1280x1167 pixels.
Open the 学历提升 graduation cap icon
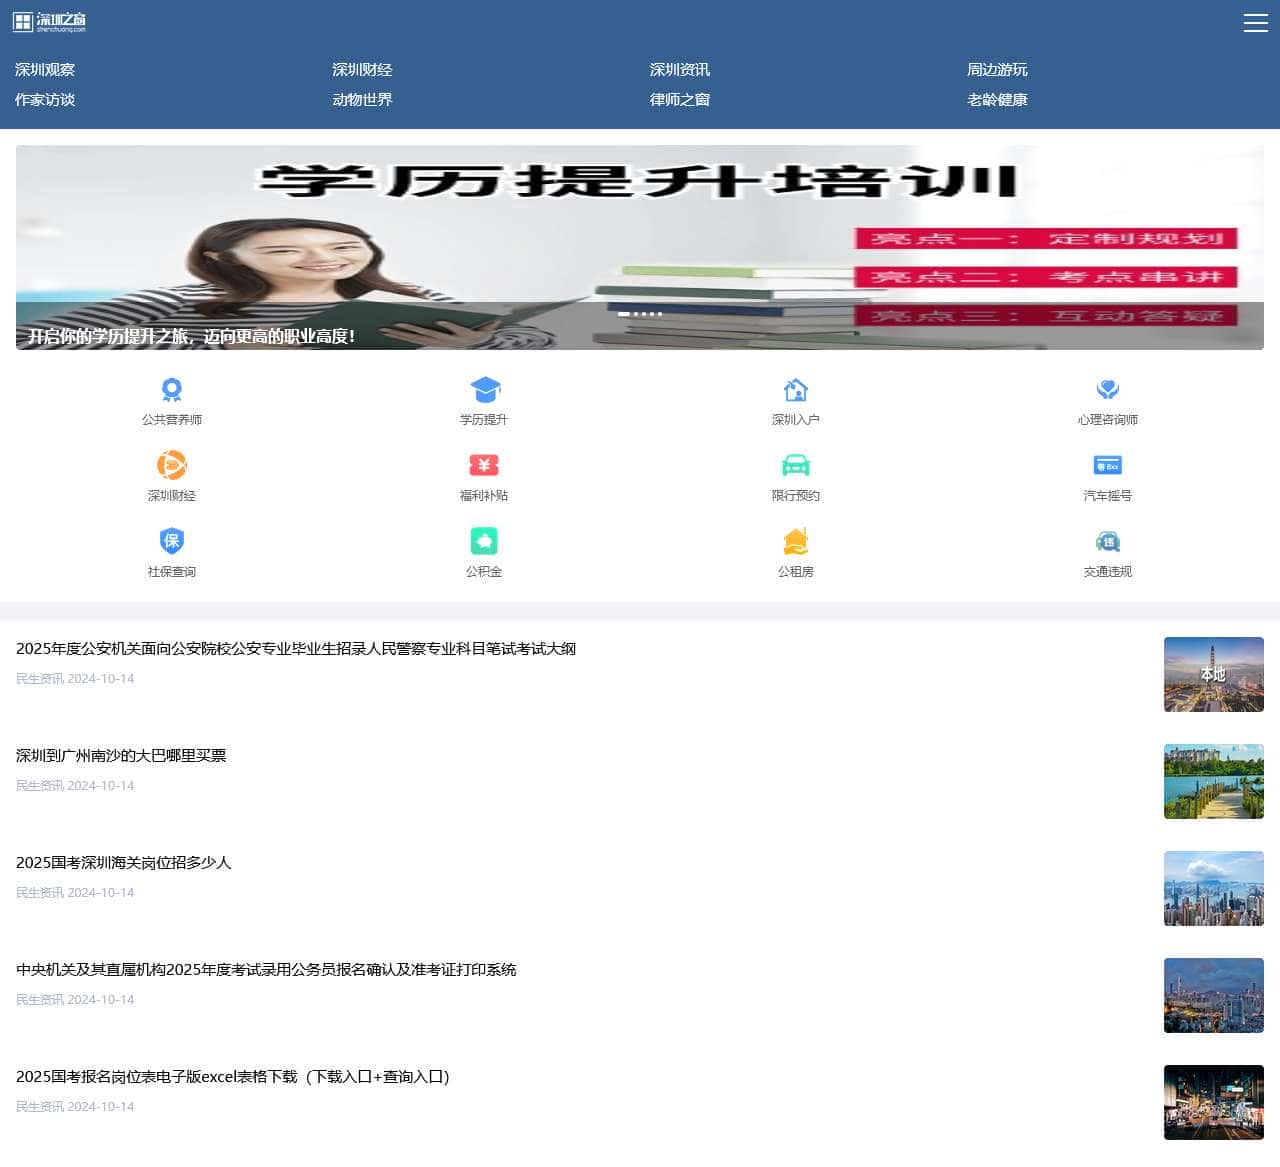[484, 390]
